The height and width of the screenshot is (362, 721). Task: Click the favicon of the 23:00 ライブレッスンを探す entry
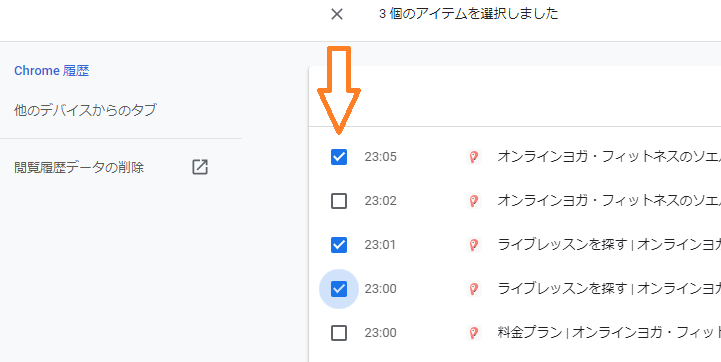473,289
